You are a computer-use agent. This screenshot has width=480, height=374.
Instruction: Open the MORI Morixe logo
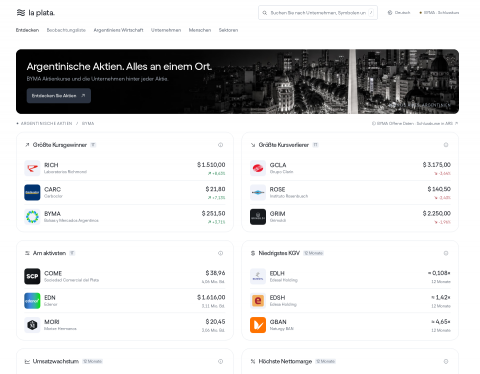(x=32, y=325)
